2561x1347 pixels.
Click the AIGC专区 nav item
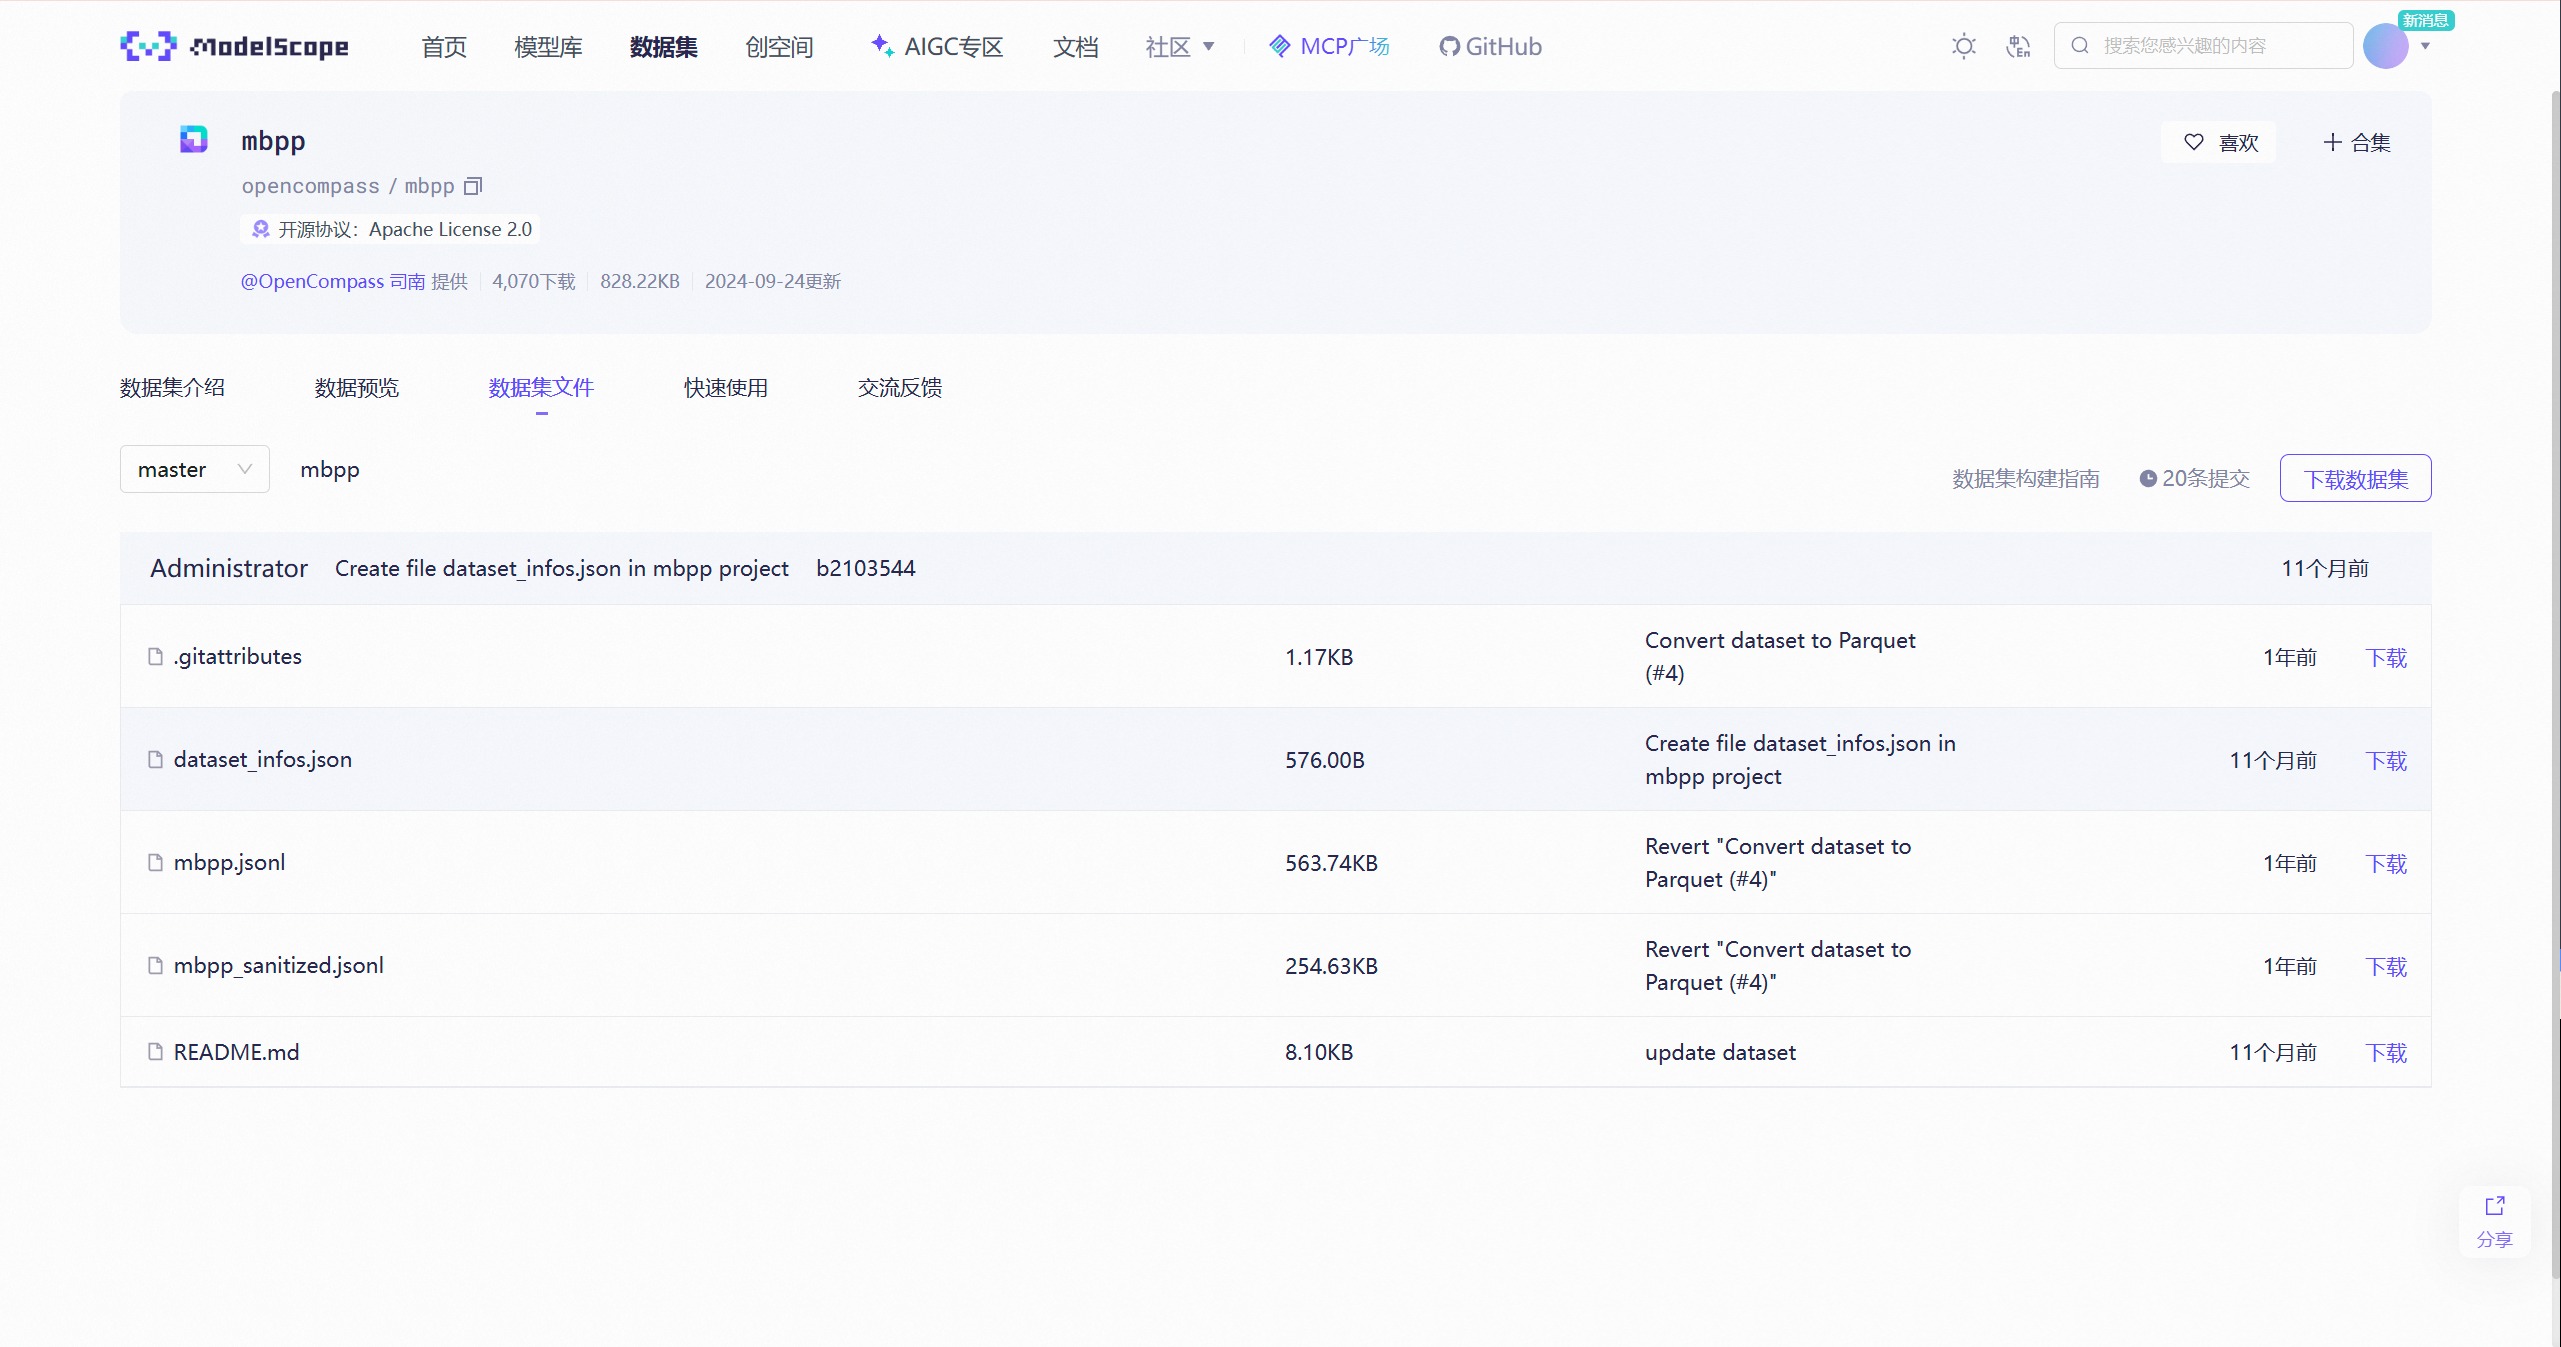click(x=937, y=46)
